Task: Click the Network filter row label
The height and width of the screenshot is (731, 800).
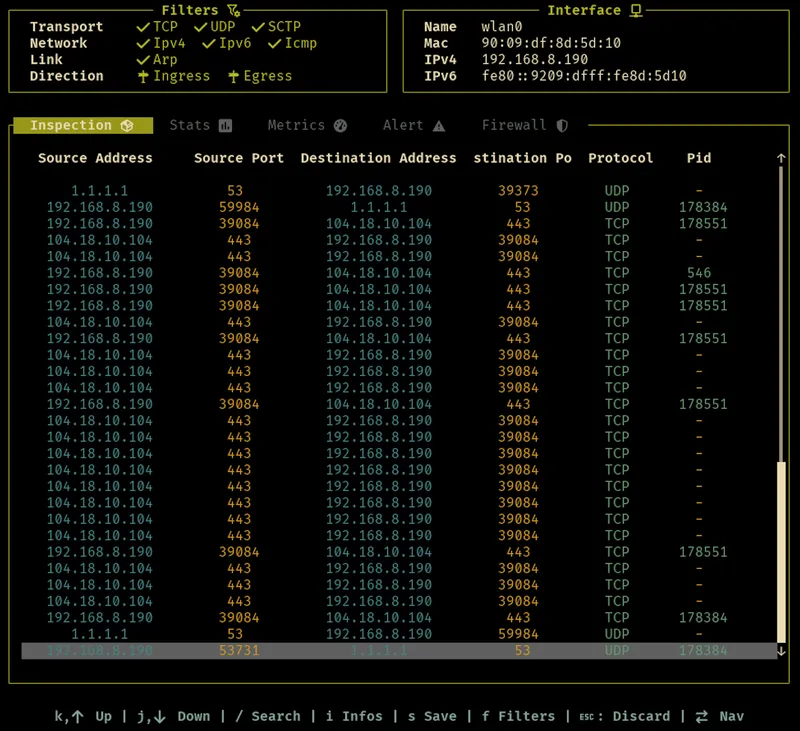Action: tap(58, 43)
